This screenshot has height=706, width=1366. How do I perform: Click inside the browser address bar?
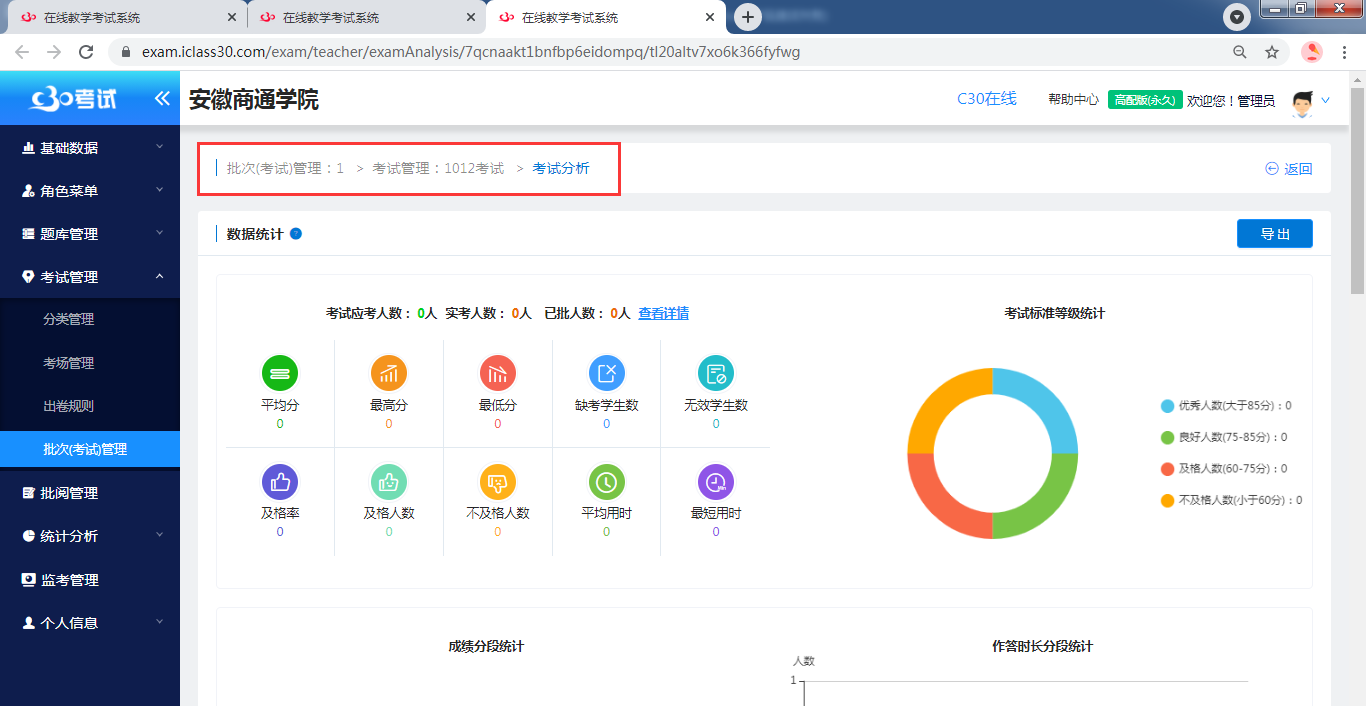pos(600,52)
